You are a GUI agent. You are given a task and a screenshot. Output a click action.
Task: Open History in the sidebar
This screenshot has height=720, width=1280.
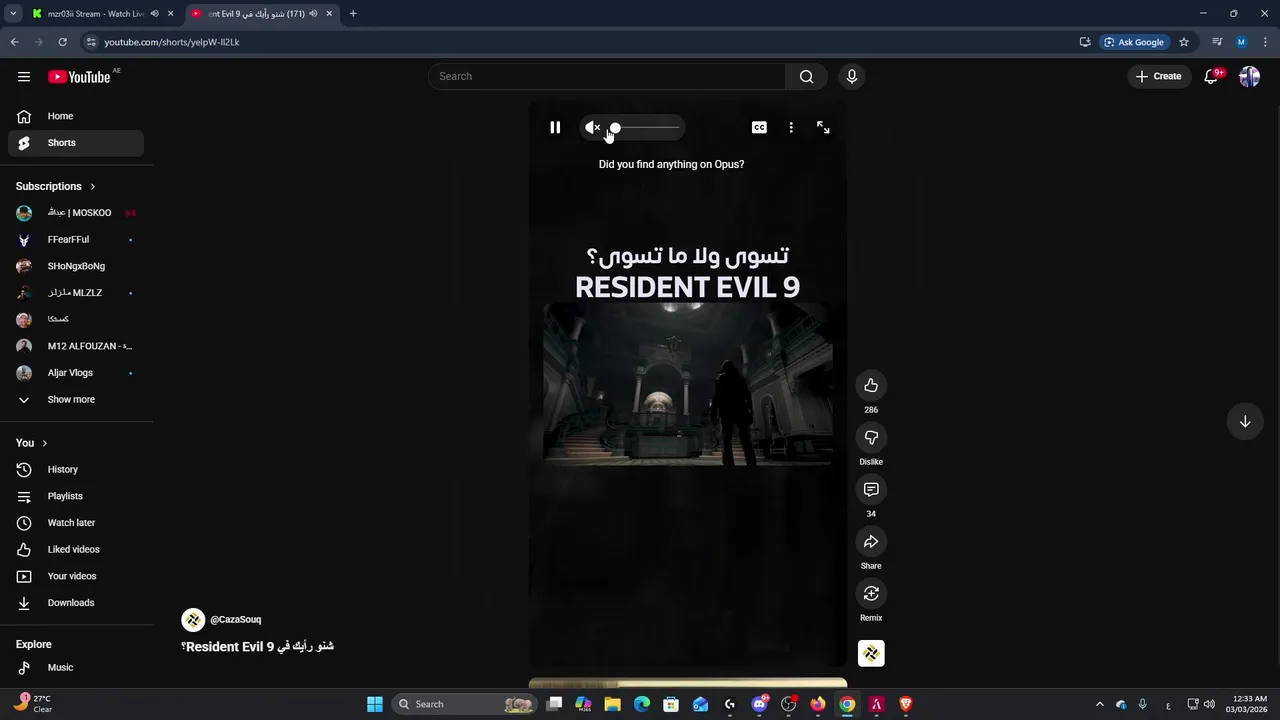76,469
